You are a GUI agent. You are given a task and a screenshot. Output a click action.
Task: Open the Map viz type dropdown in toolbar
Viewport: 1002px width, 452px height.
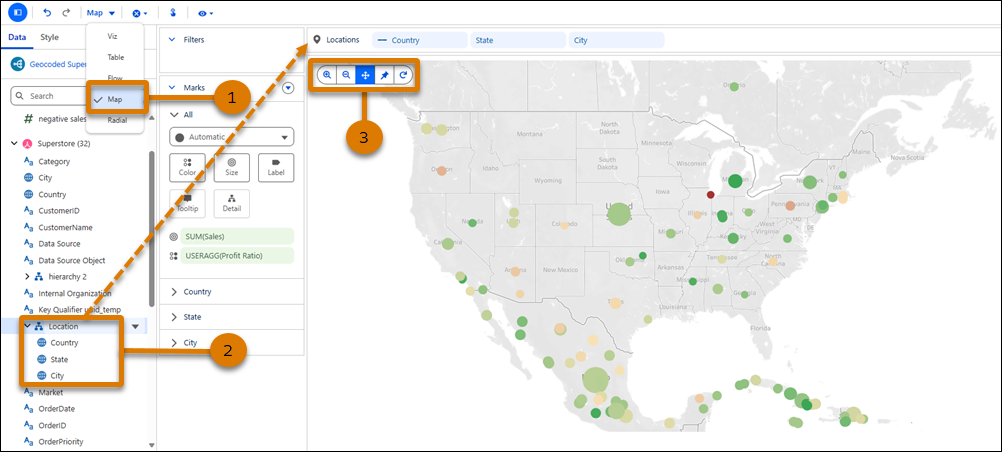coord(101,13)
